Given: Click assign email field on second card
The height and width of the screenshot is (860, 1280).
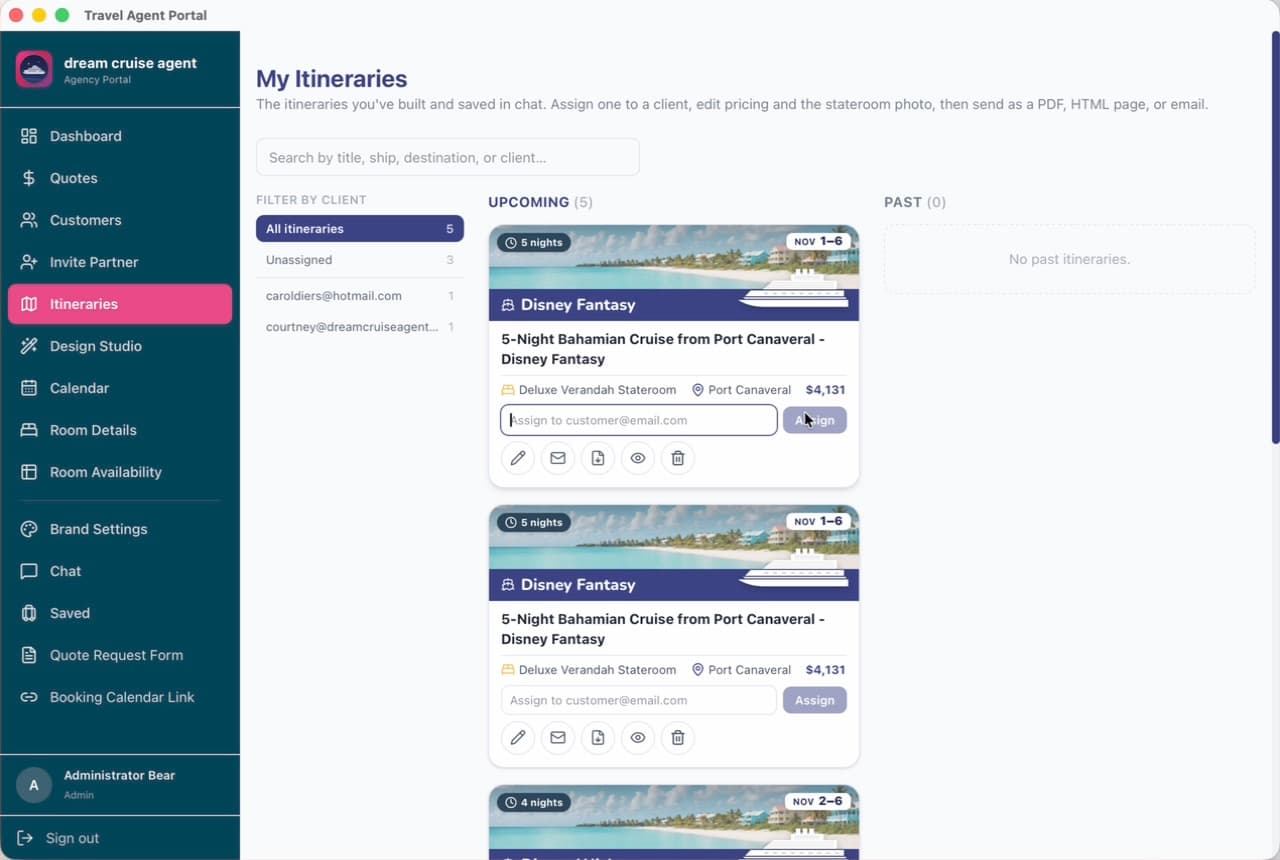Looking at the screenshot, I should [x=639, y=700].
